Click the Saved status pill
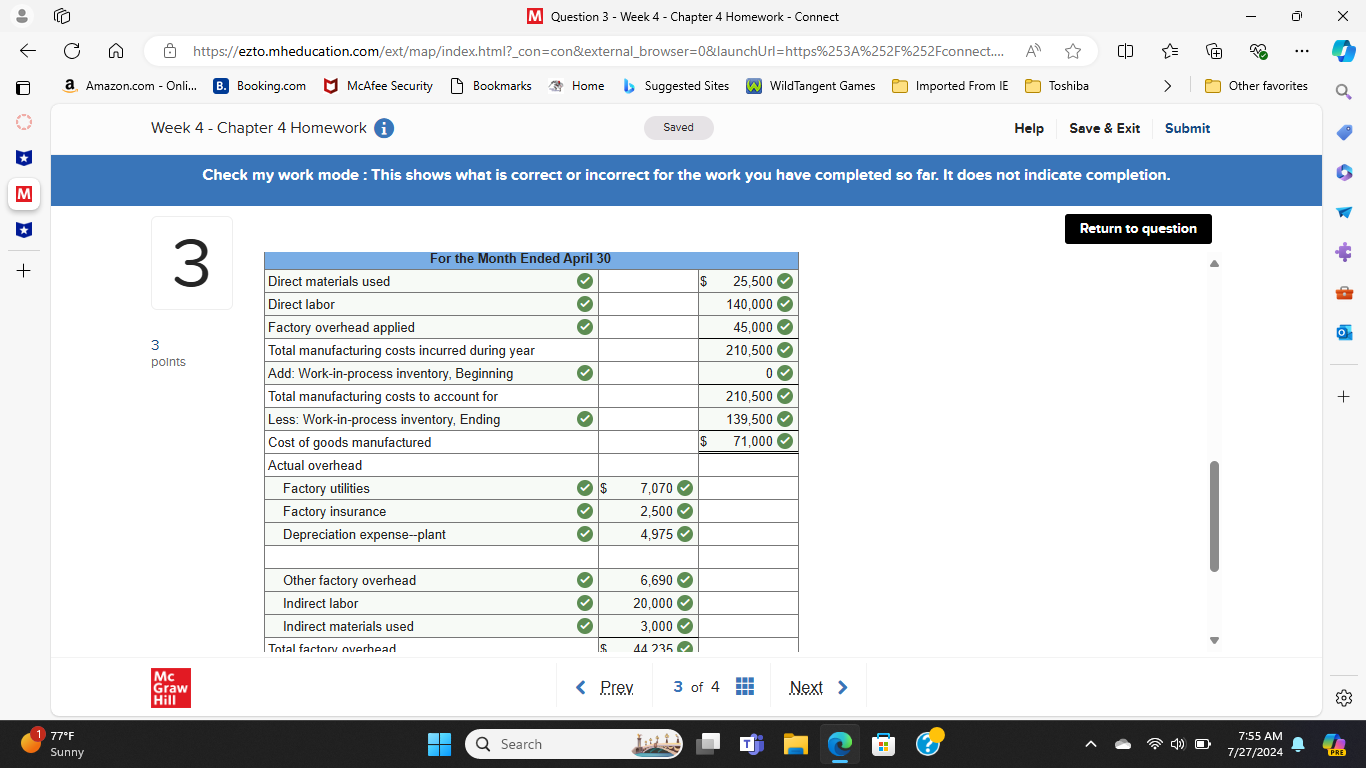The height and width of the screenshot is (768, 1366). pyautogui.click(x=678, y=128)
